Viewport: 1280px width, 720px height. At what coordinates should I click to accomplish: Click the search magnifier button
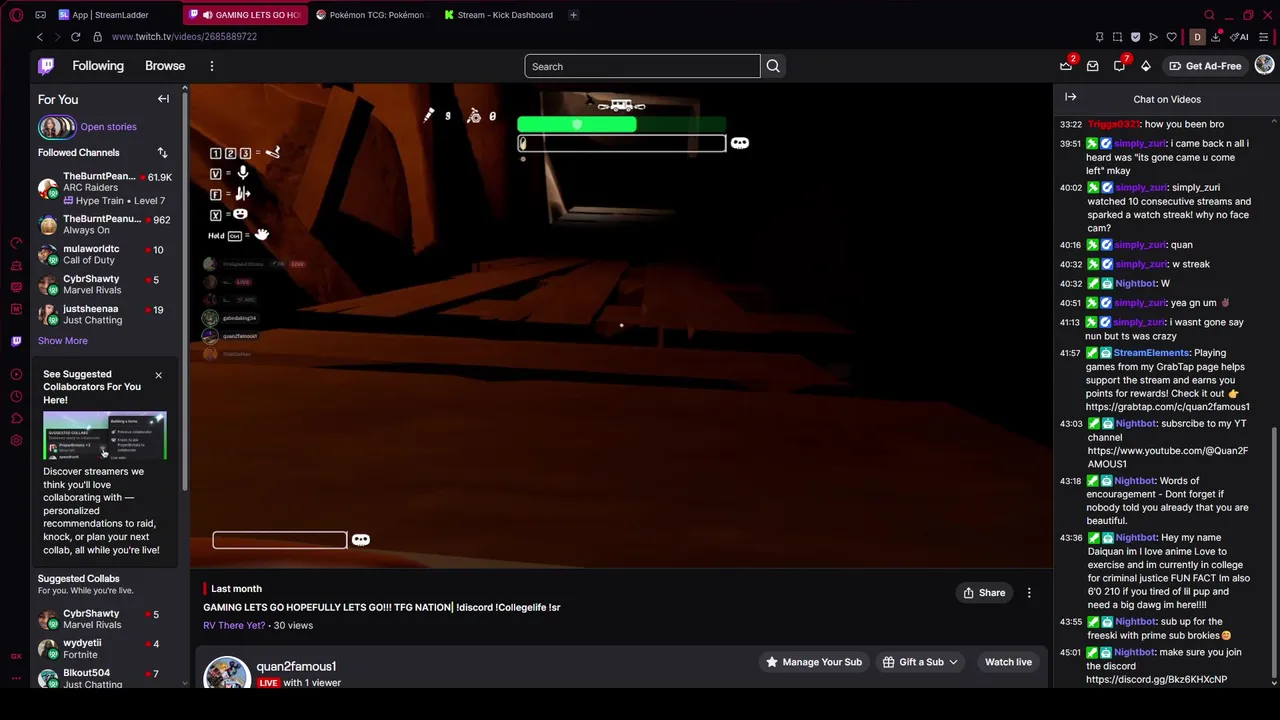tap(773, 66)
